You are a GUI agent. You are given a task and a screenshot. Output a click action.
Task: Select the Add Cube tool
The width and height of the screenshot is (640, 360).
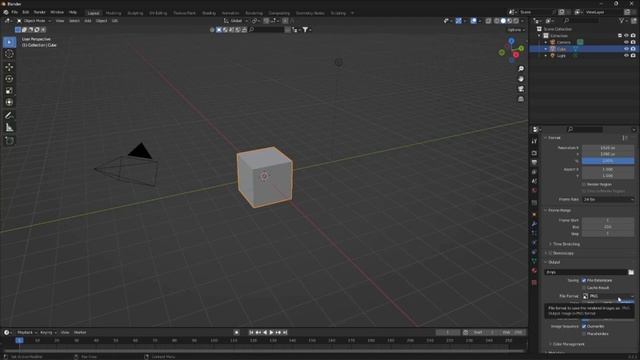pos(9,141)
